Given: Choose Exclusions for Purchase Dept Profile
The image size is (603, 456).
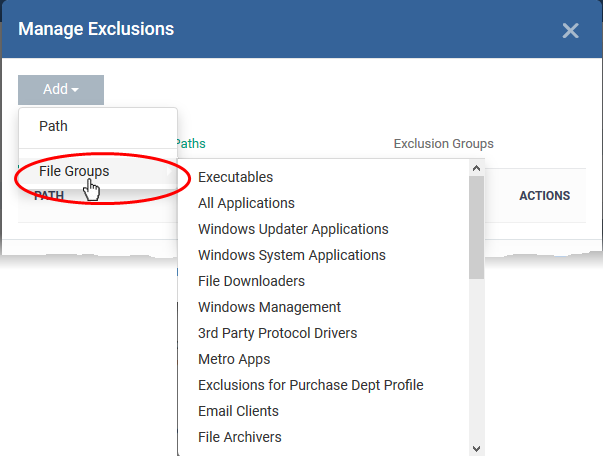Looking at the screenshot, I should (311, 385).
